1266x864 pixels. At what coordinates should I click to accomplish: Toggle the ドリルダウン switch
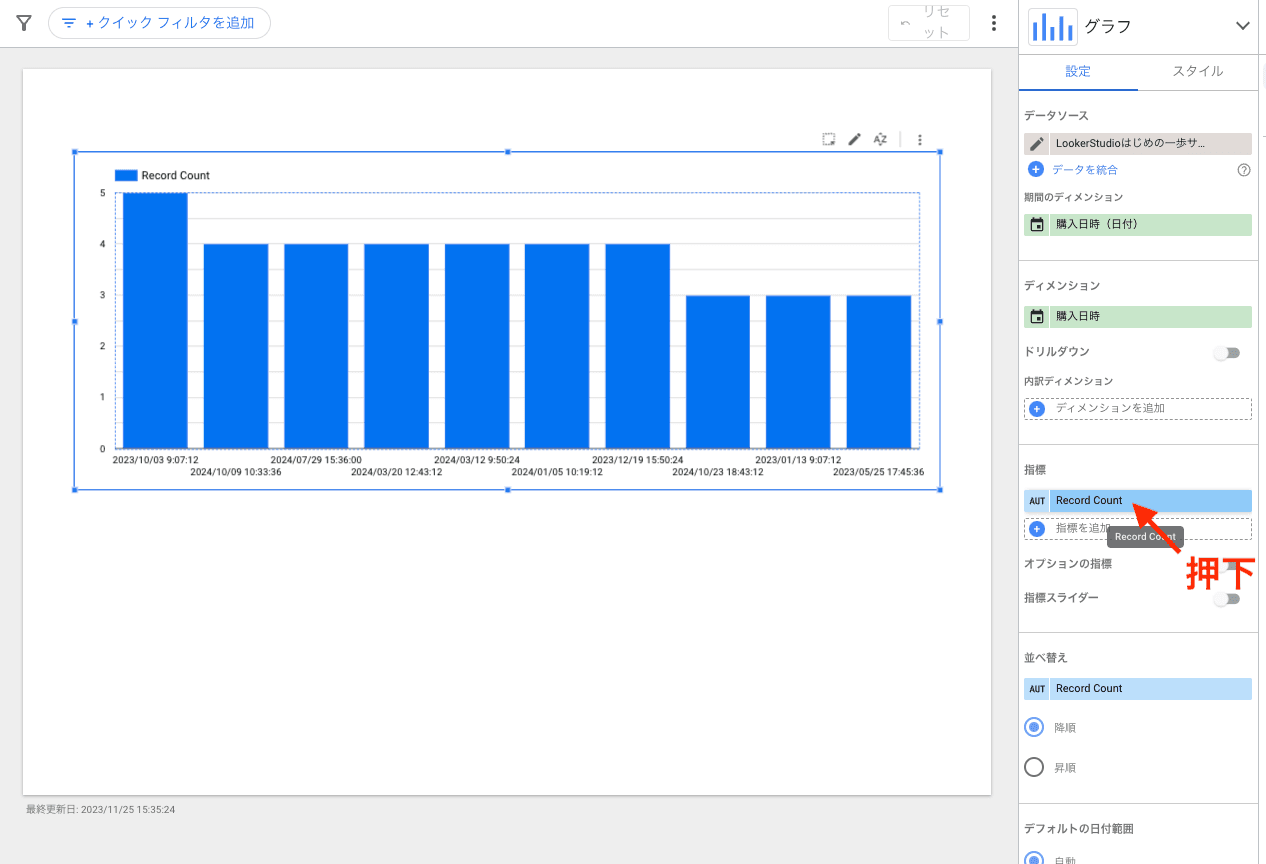1226,353
